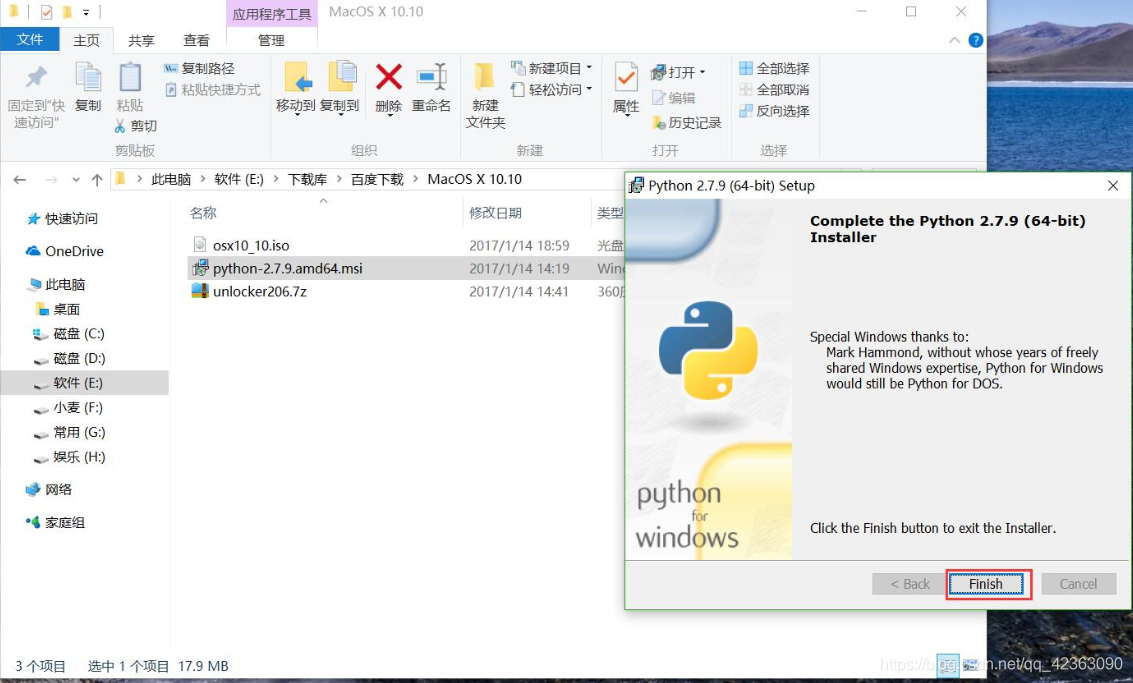Click the Python Setup title bar icon
The height and width of the screenshot is (683, 1133).
click(x=636, y=186)
